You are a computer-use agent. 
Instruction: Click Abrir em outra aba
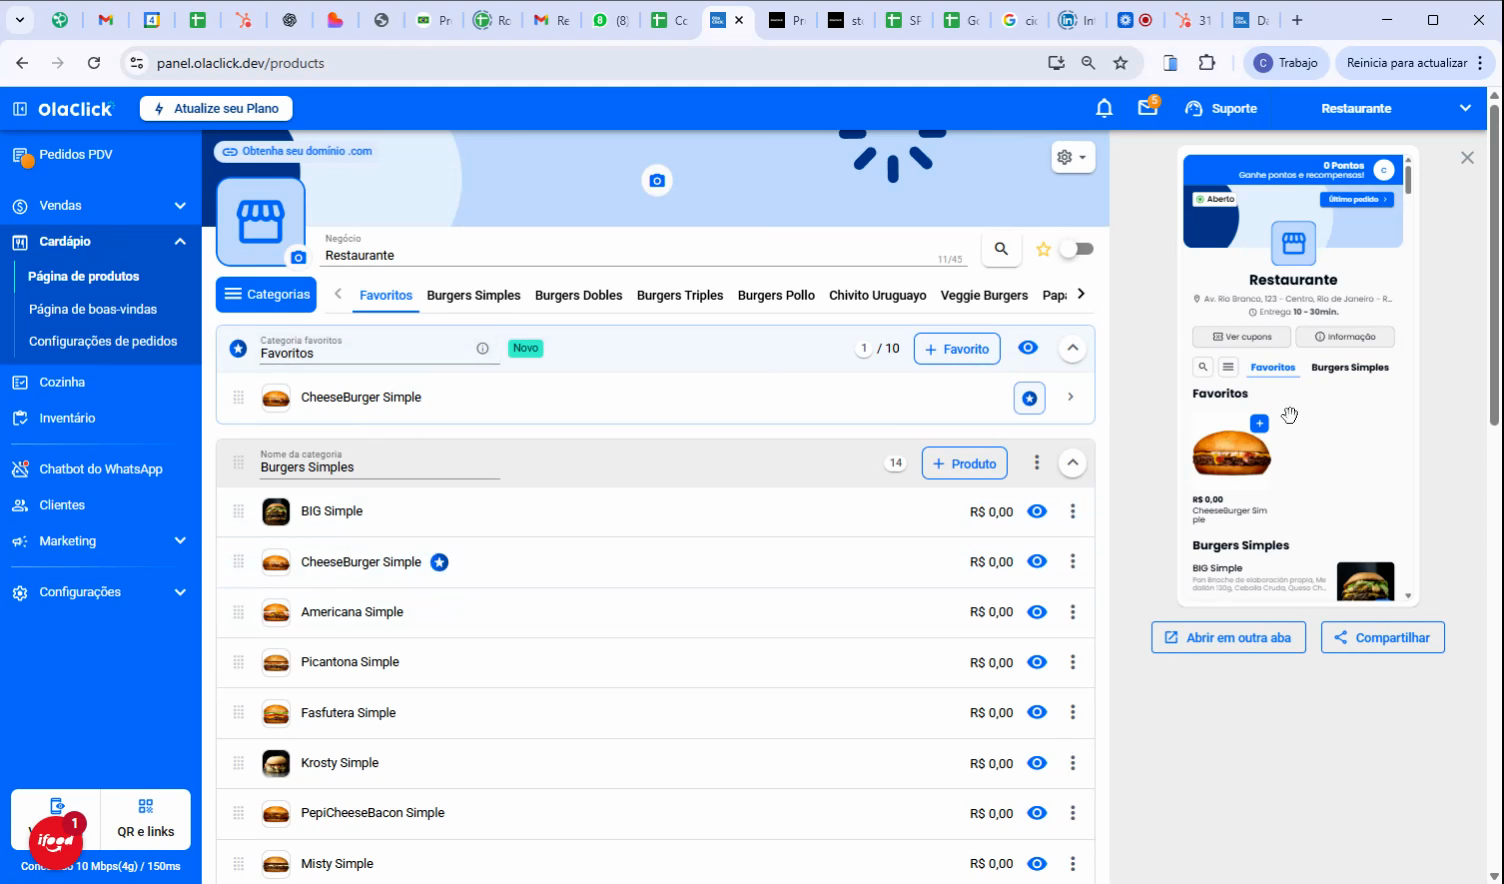click(1228, 638)
